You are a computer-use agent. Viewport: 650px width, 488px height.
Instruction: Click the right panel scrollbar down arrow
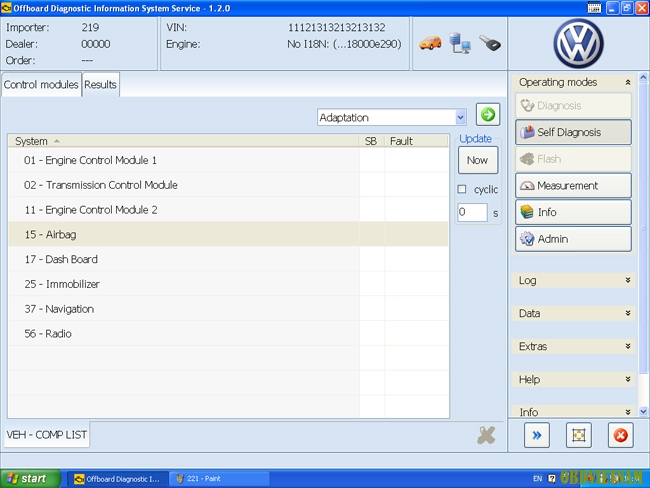tap(643, 411)
